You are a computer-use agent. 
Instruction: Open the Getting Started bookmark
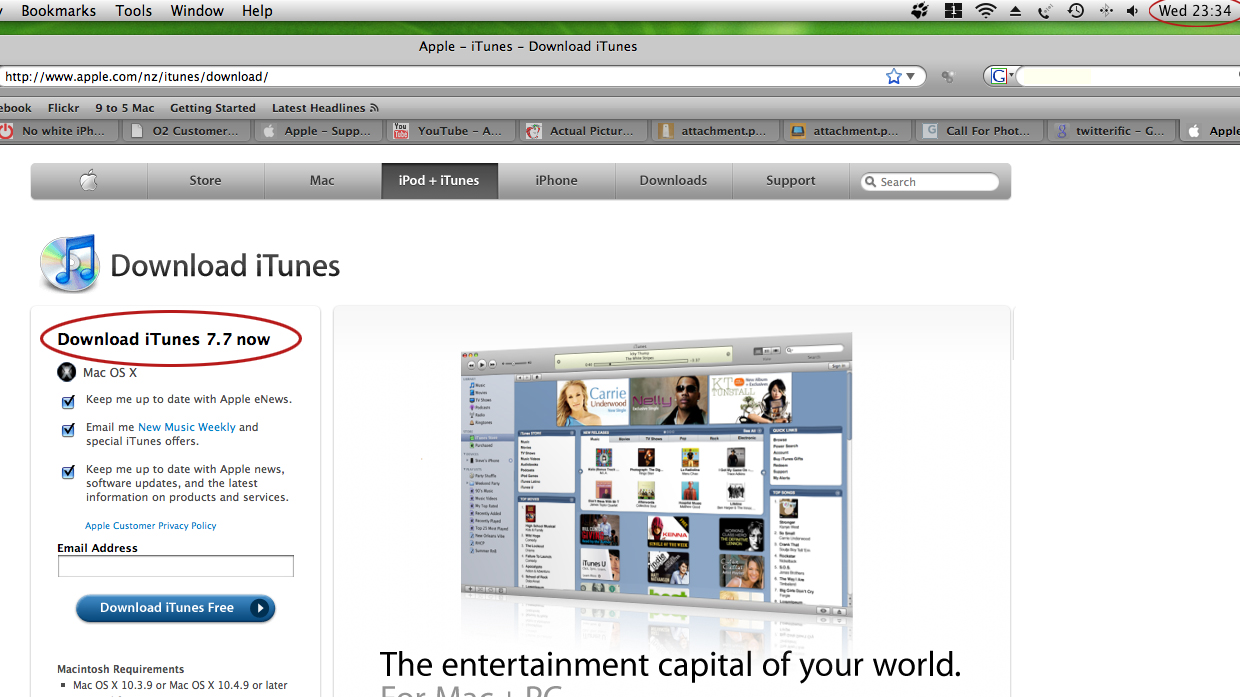[213, 108]
